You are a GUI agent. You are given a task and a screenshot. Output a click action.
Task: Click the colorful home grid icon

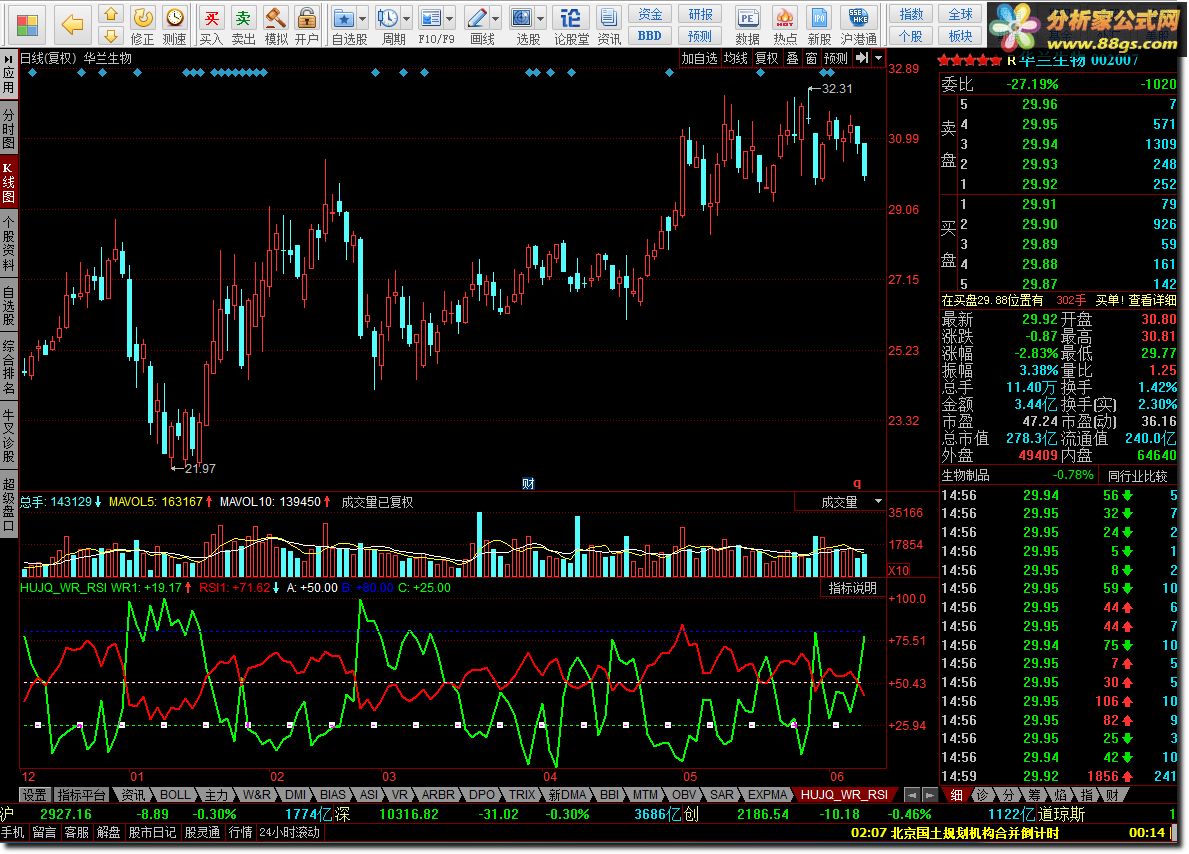(x=27, y=24)
